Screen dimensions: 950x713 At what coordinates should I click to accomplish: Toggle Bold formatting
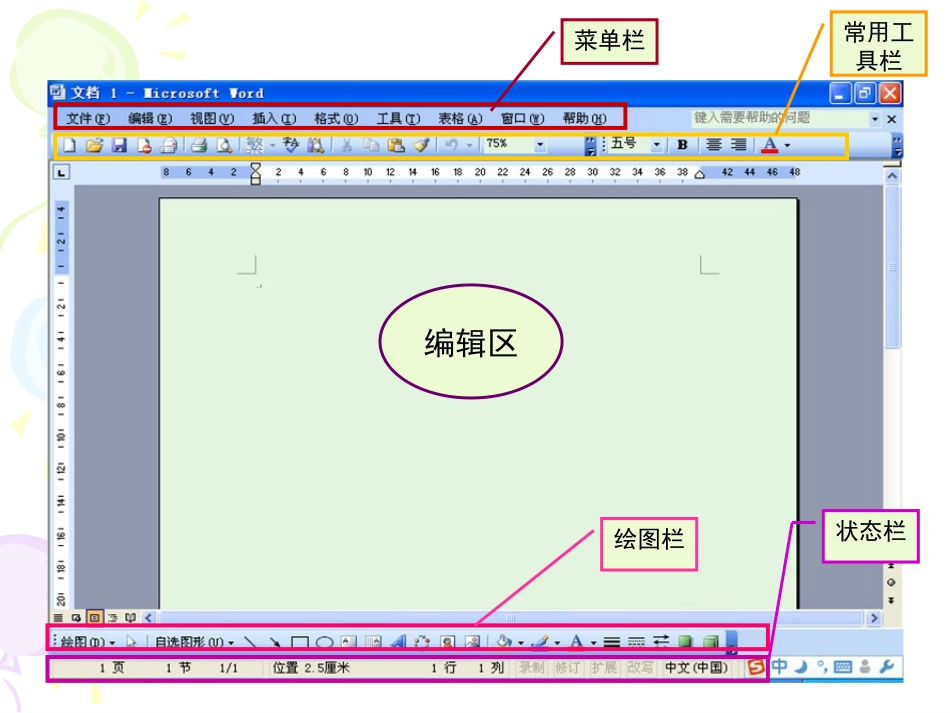(682, 145)
